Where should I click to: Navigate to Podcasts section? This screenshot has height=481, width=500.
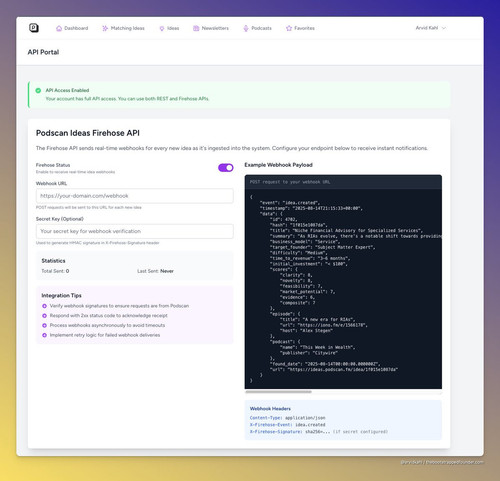(x=257, y=28)
